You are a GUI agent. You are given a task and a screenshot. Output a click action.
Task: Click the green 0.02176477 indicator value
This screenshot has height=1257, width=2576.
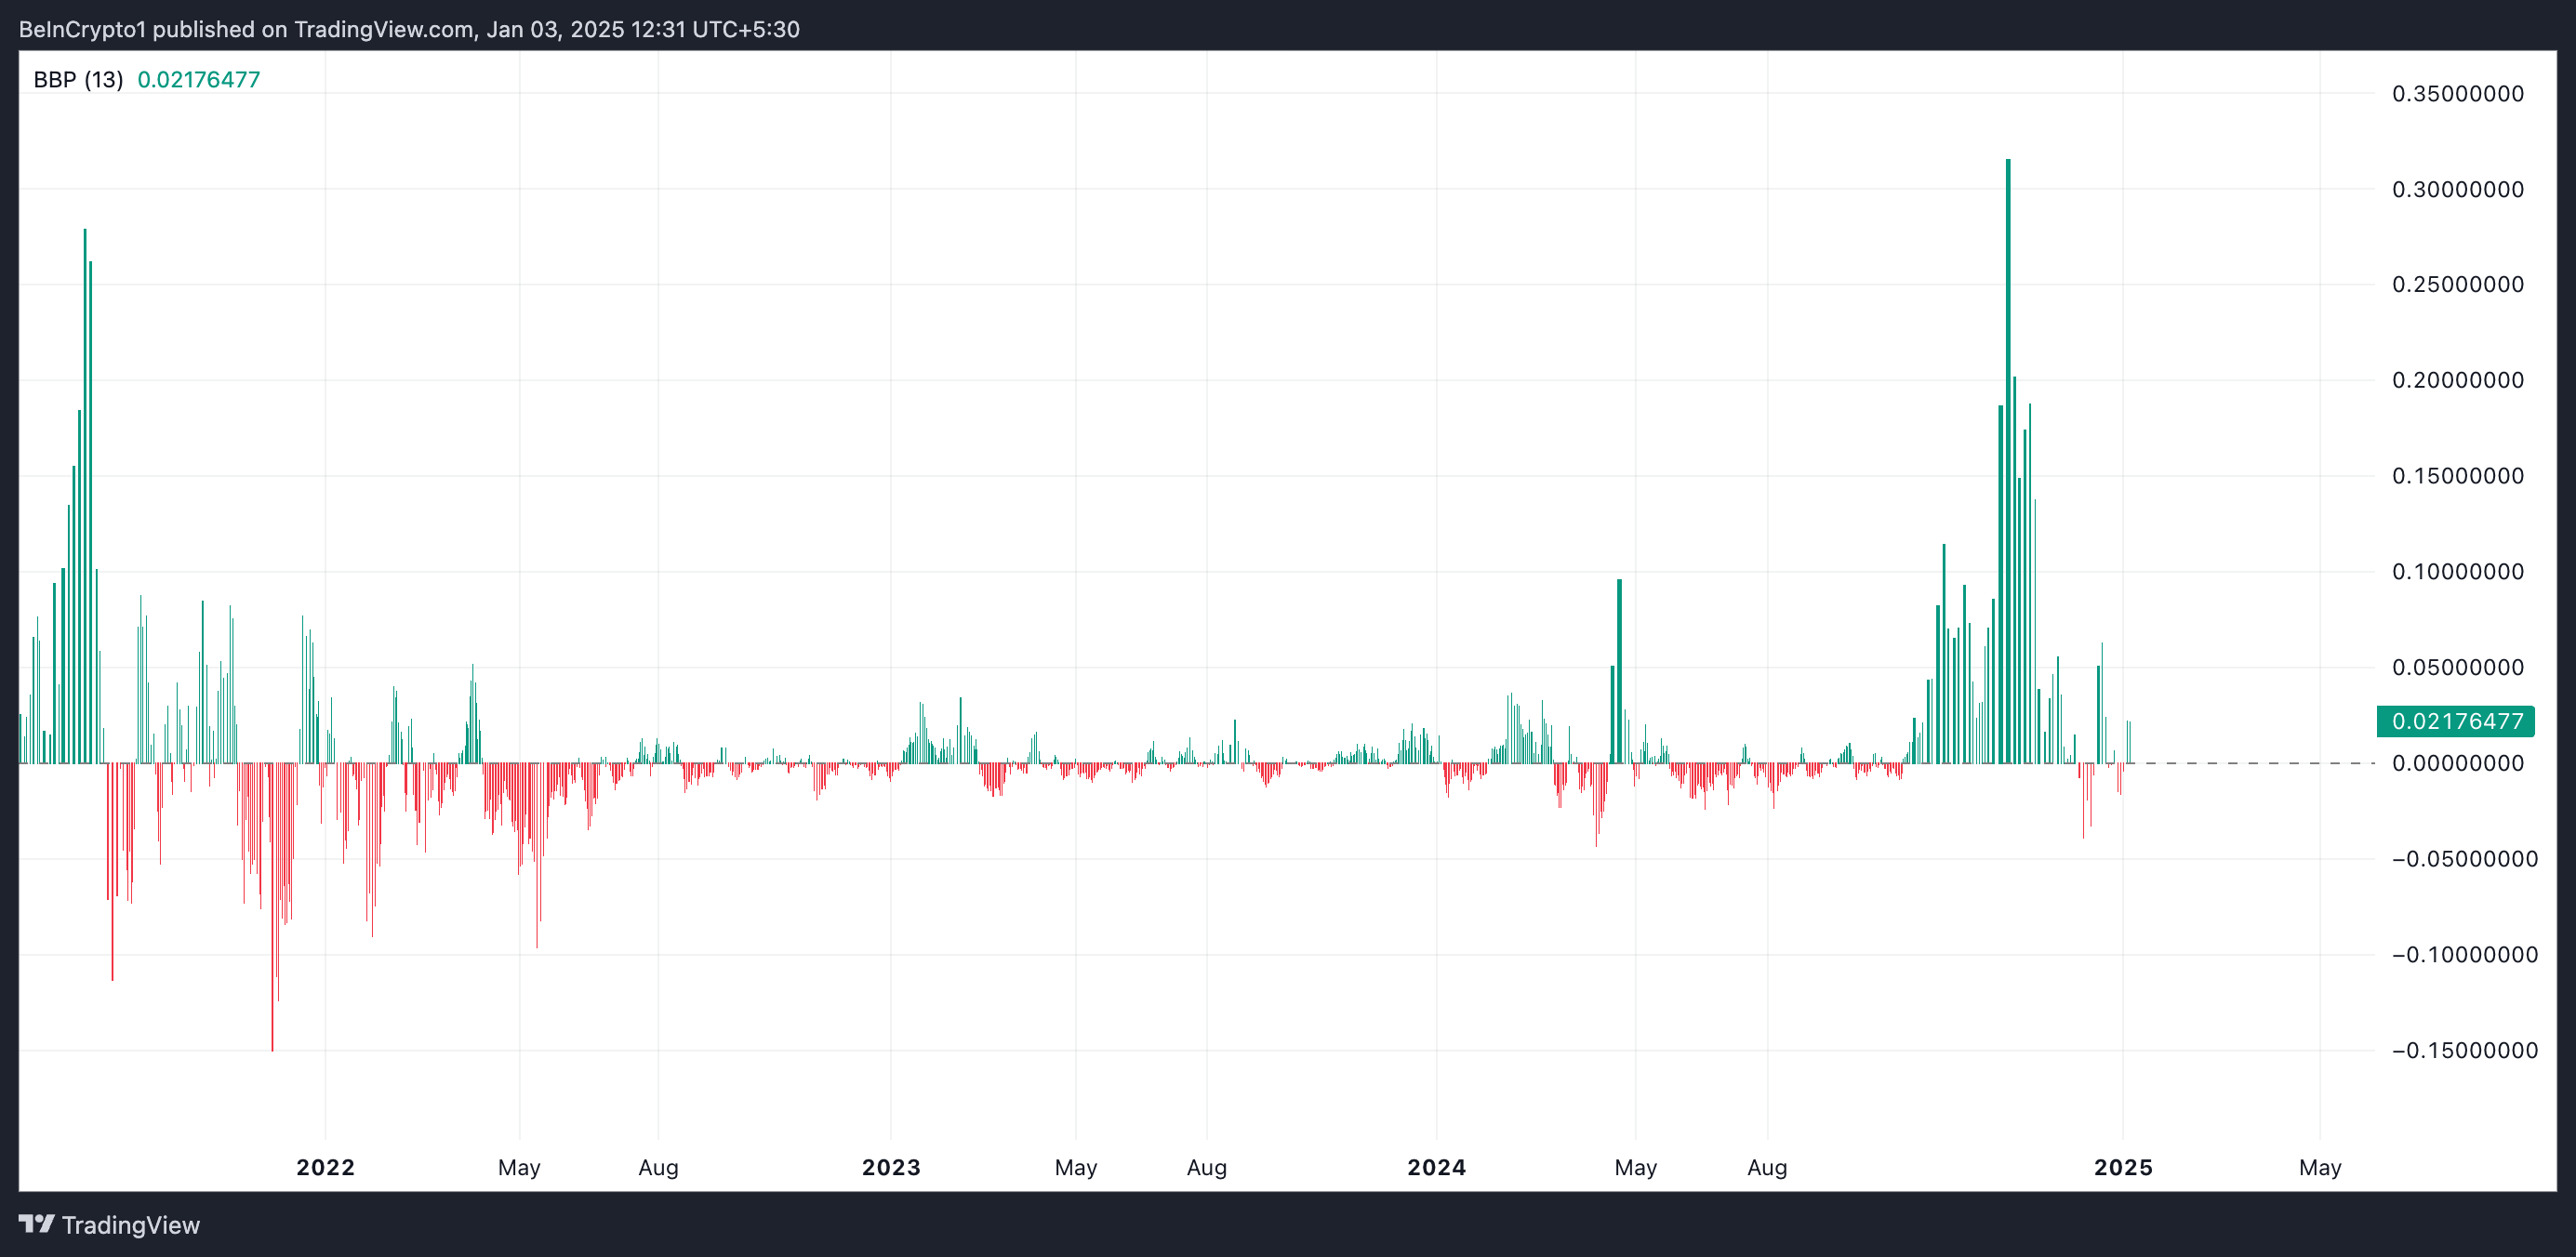click(198, 80)
